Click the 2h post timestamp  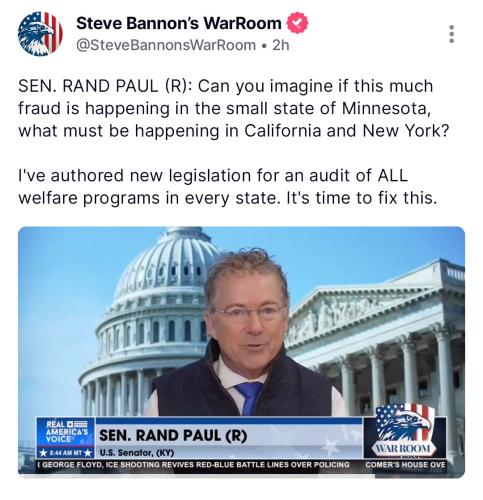coord(281,45)
